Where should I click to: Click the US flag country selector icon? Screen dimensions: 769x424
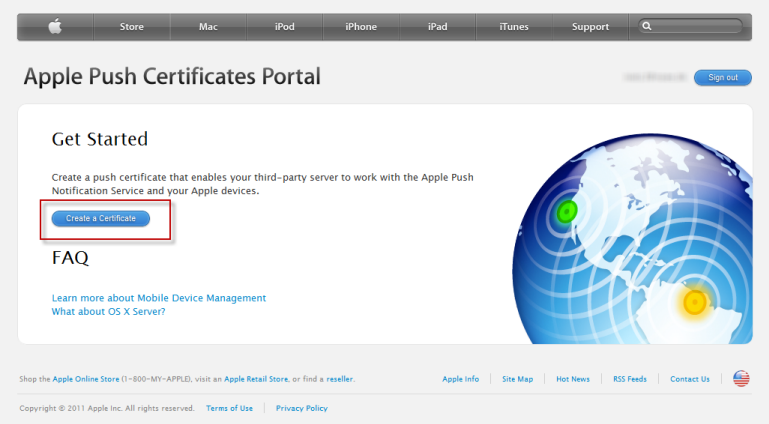pos(741,378)
